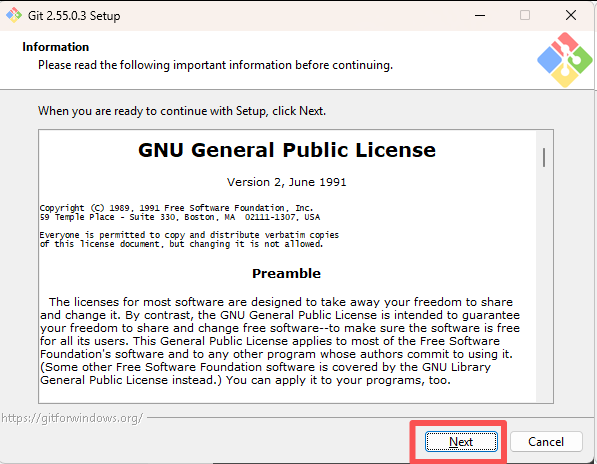The width and height of the screenshot is (597, 464).
Task: Click "When you are ready to continue" text
Action: point(182,111)
